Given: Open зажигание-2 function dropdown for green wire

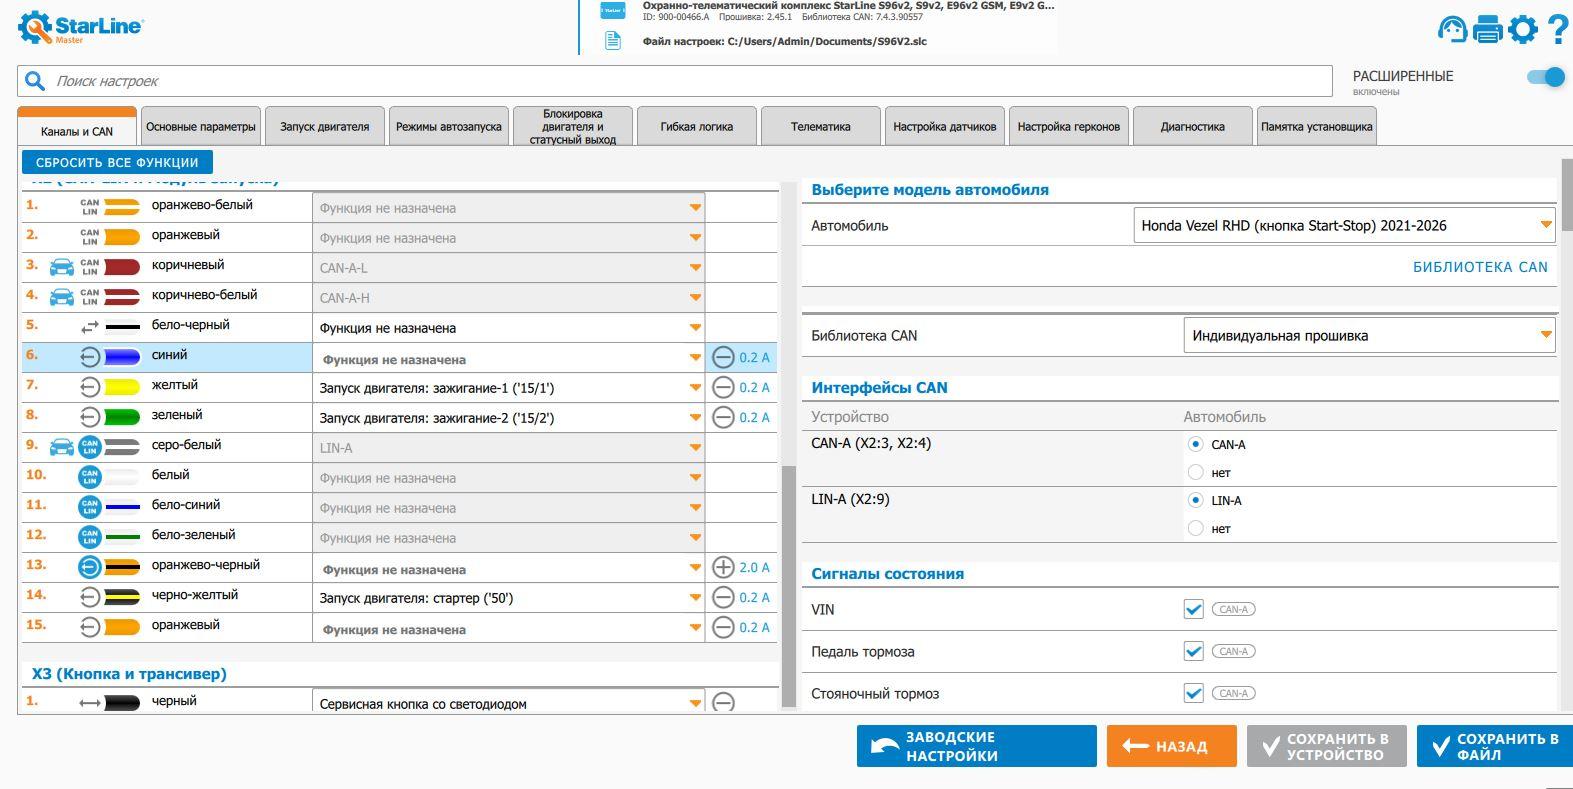Looking at the screenshot, I should coord(509,418).
